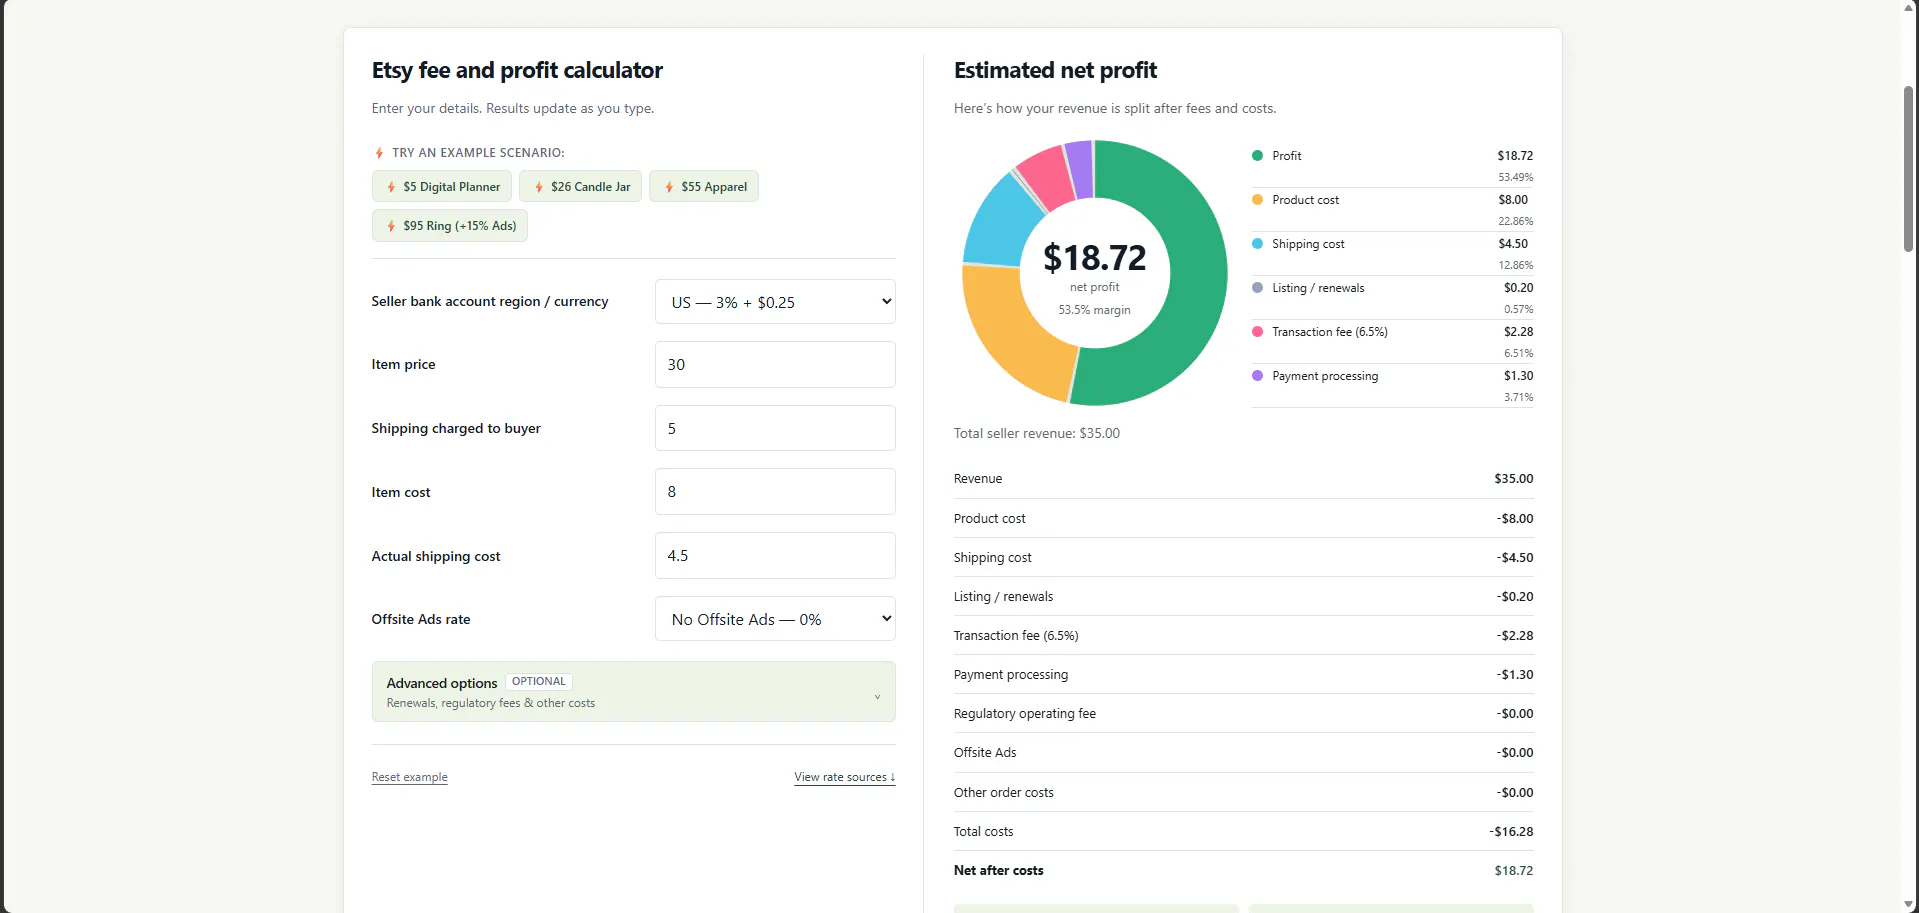Click the Actual shipping cost field

[775, 556]
